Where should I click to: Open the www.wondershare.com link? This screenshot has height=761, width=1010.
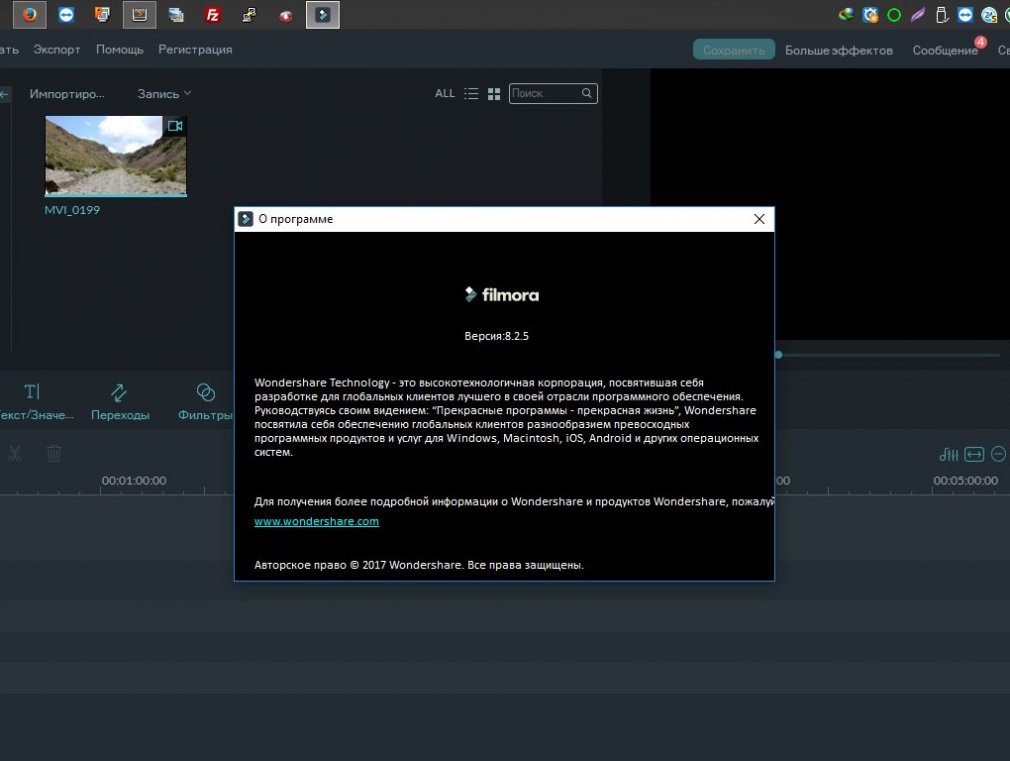pos(316,521)
